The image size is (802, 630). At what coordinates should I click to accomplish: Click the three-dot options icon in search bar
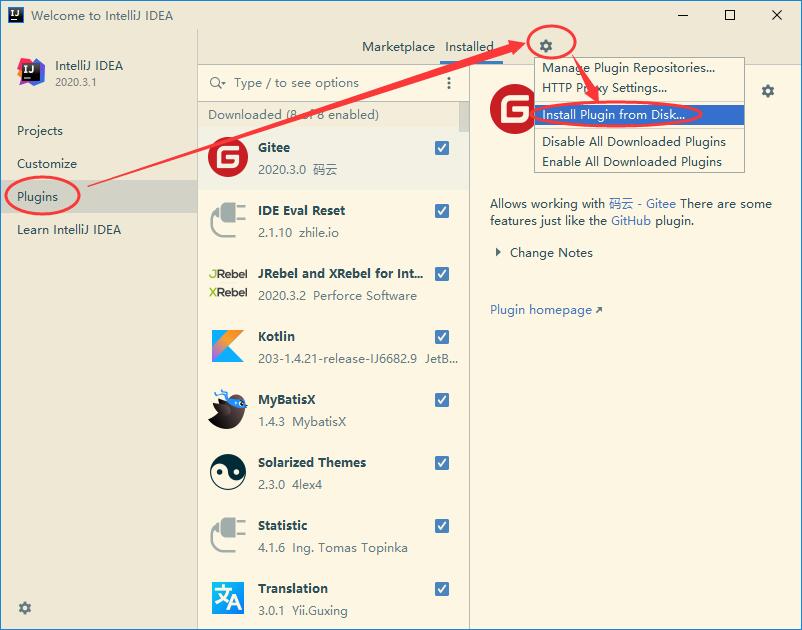pos(449,83)
